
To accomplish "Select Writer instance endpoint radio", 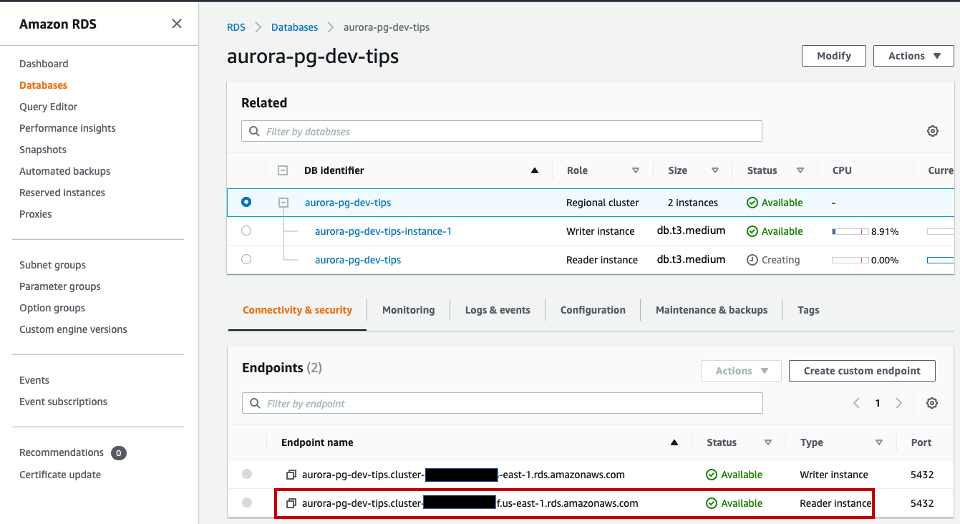I will tap(247, 474).
